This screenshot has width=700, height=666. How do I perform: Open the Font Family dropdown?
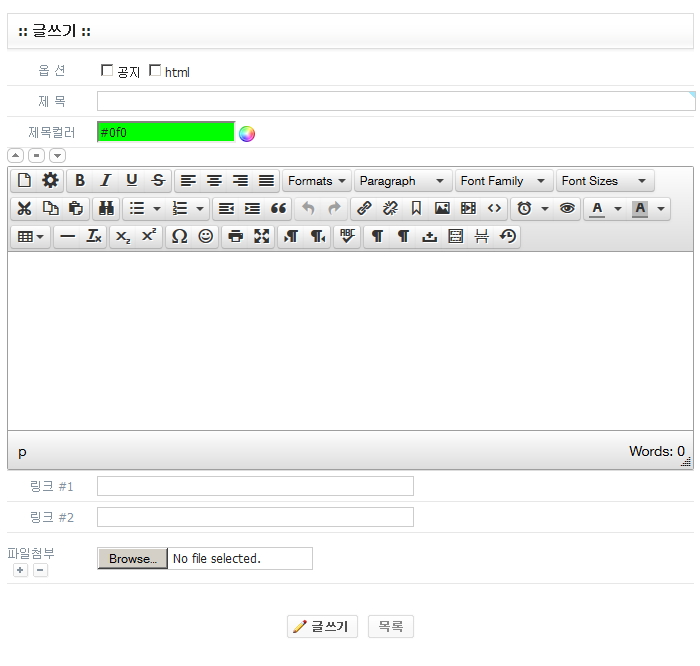coord(504,181)
